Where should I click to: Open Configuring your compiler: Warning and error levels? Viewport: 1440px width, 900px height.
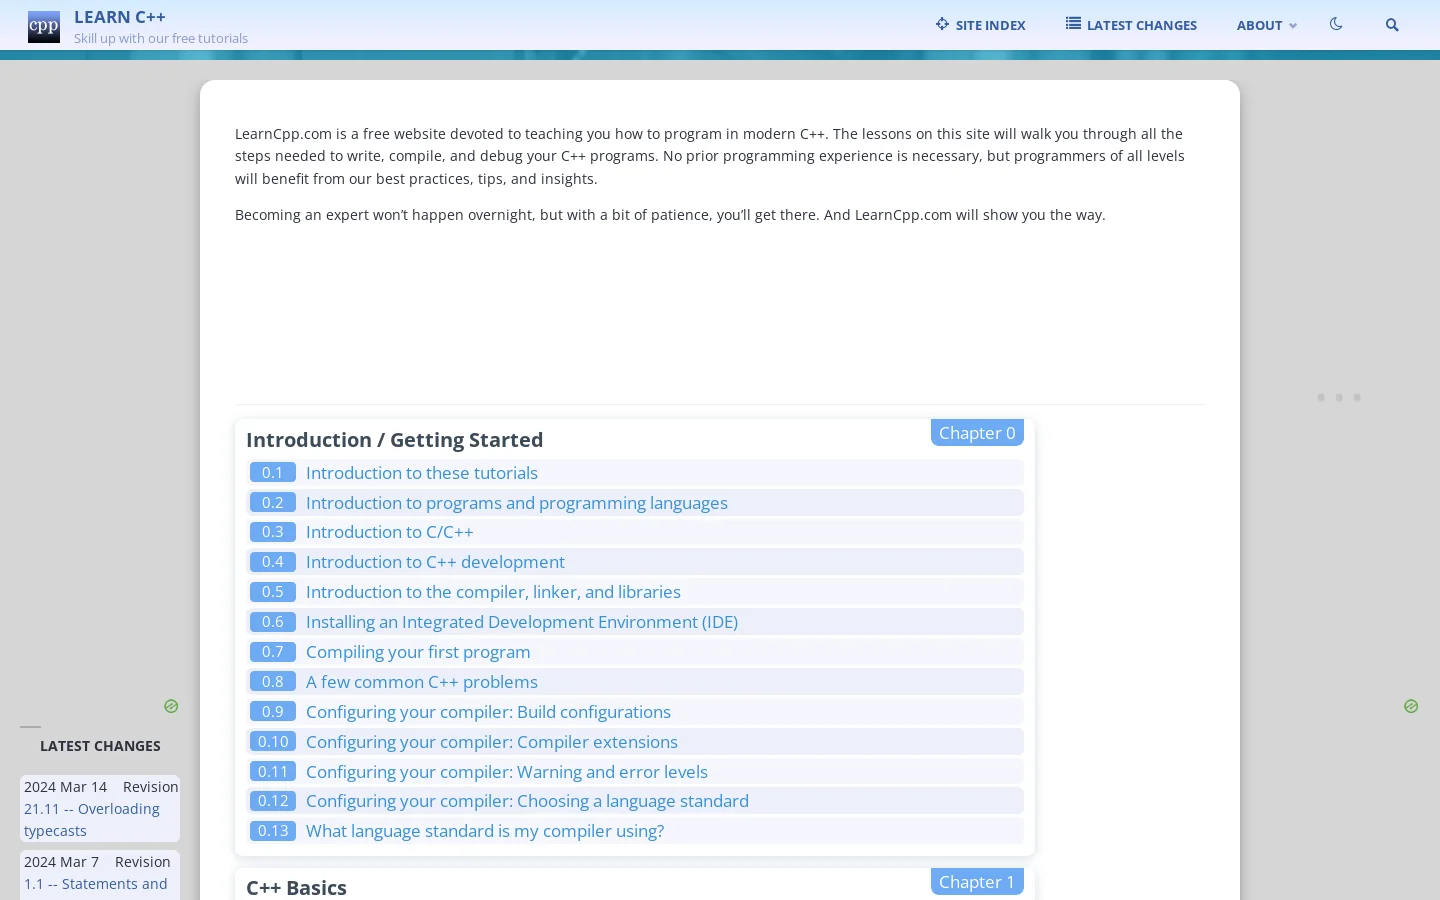[507, 772]
